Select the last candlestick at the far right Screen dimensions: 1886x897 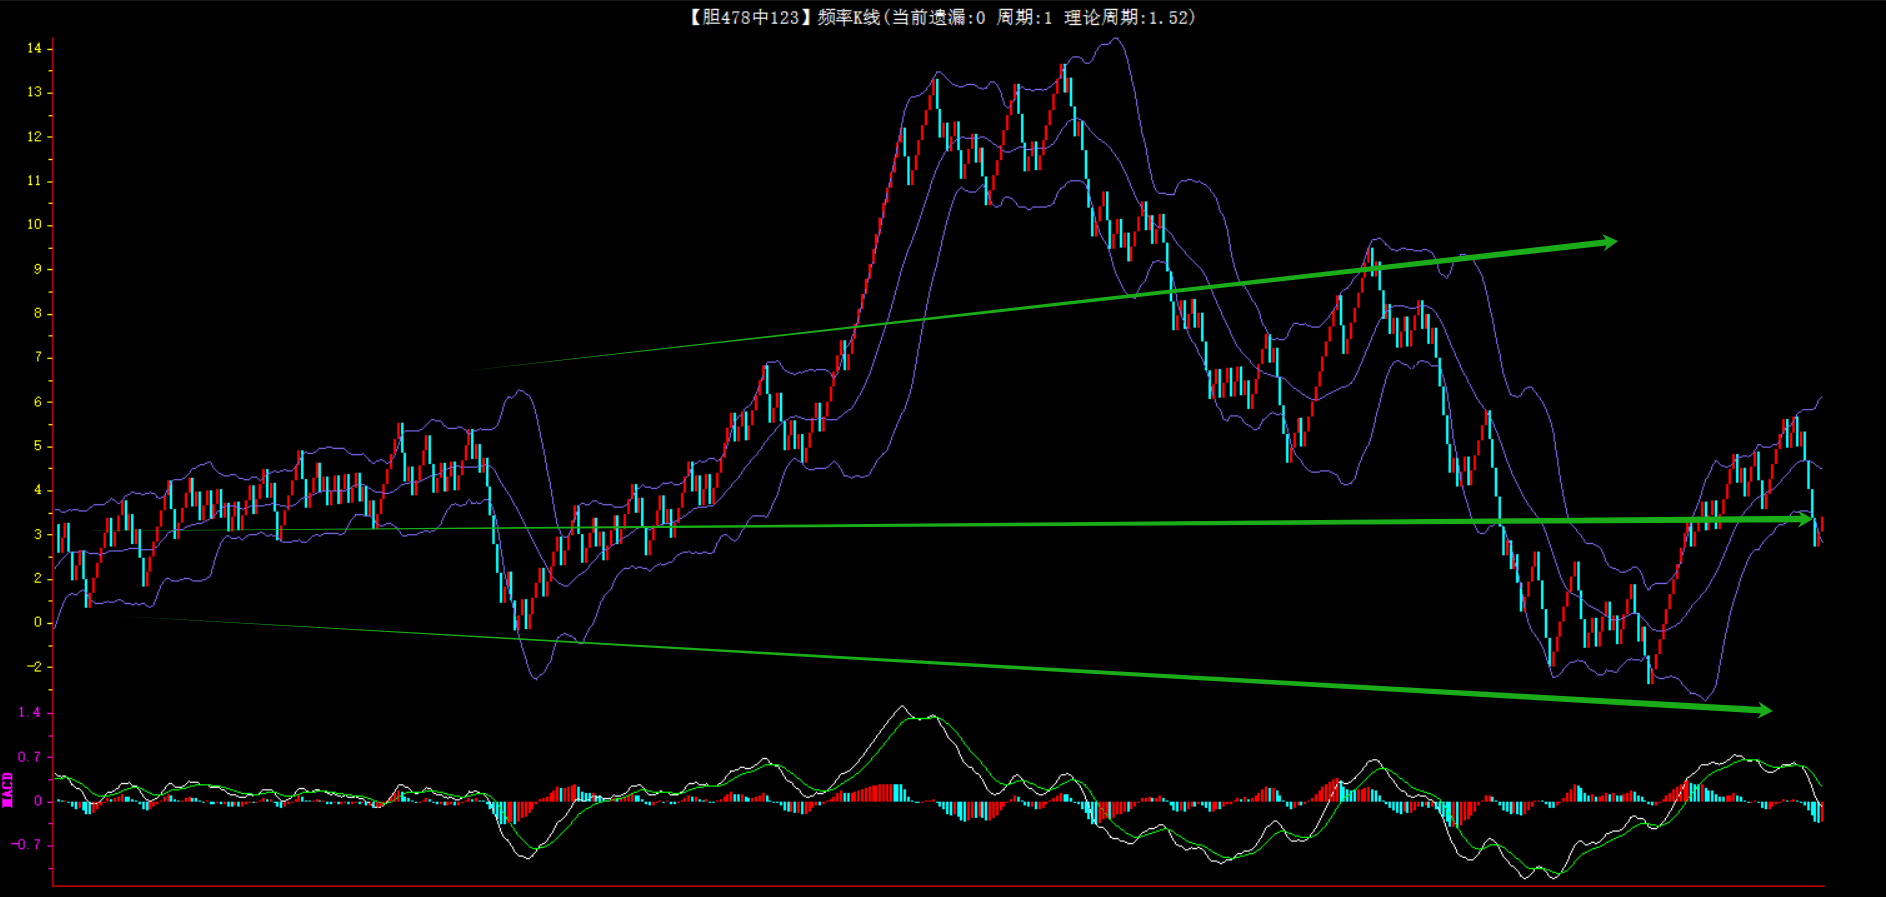[x=1821, y=526]
